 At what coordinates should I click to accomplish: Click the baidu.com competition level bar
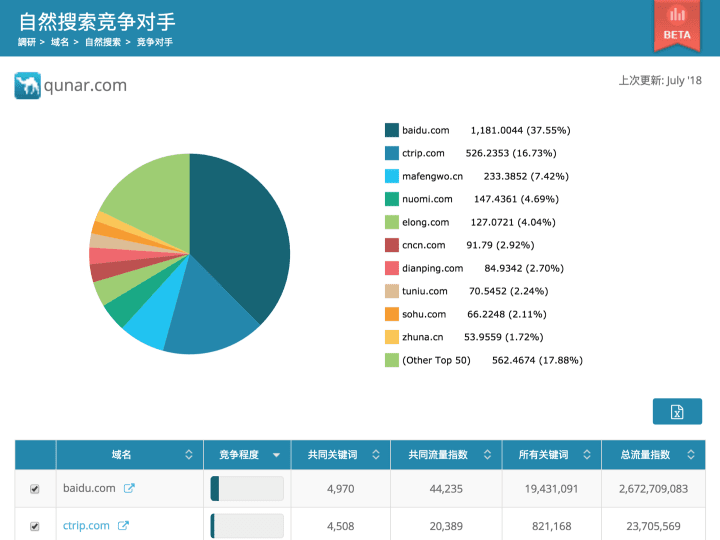pyautogui.click(x=247, y=488)
